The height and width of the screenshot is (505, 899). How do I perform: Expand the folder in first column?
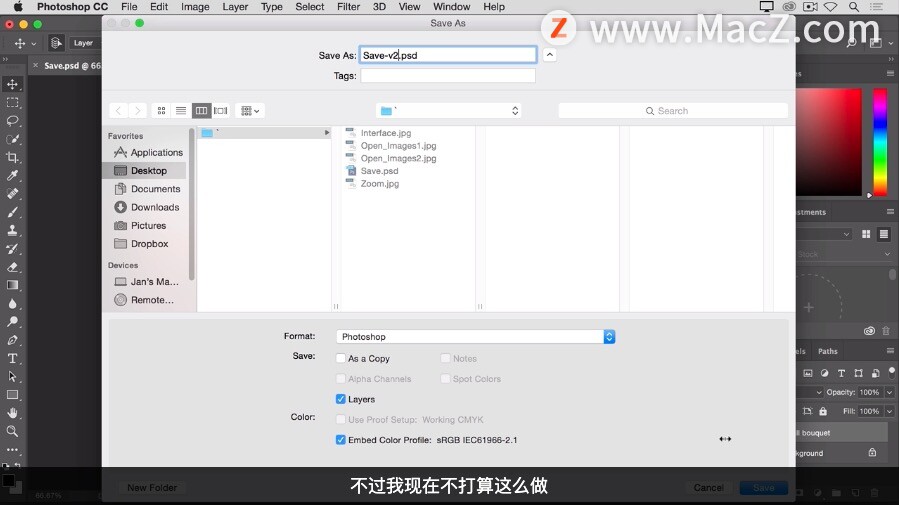[x=327, y=132]
